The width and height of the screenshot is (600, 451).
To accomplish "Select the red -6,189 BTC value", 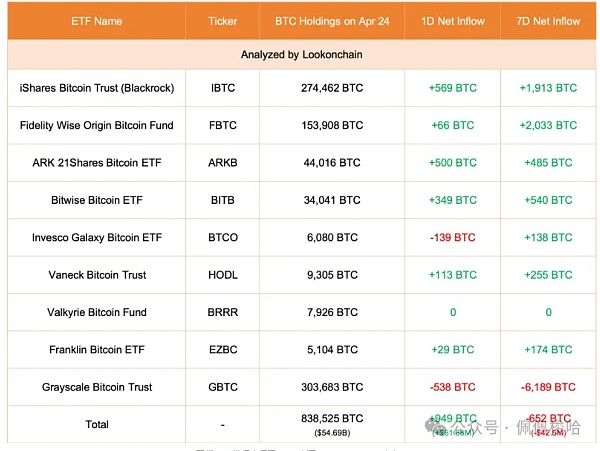I will (x=548, y=386).
